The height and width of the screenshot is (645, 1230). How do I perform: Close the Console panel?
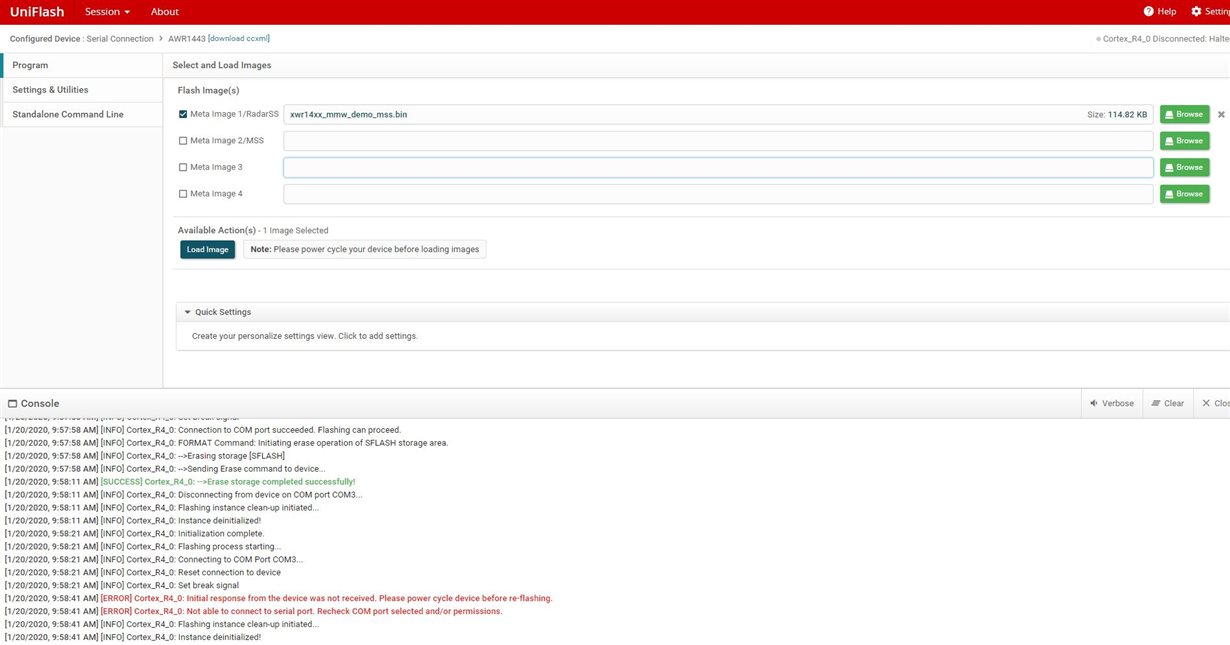[1216, 403]
